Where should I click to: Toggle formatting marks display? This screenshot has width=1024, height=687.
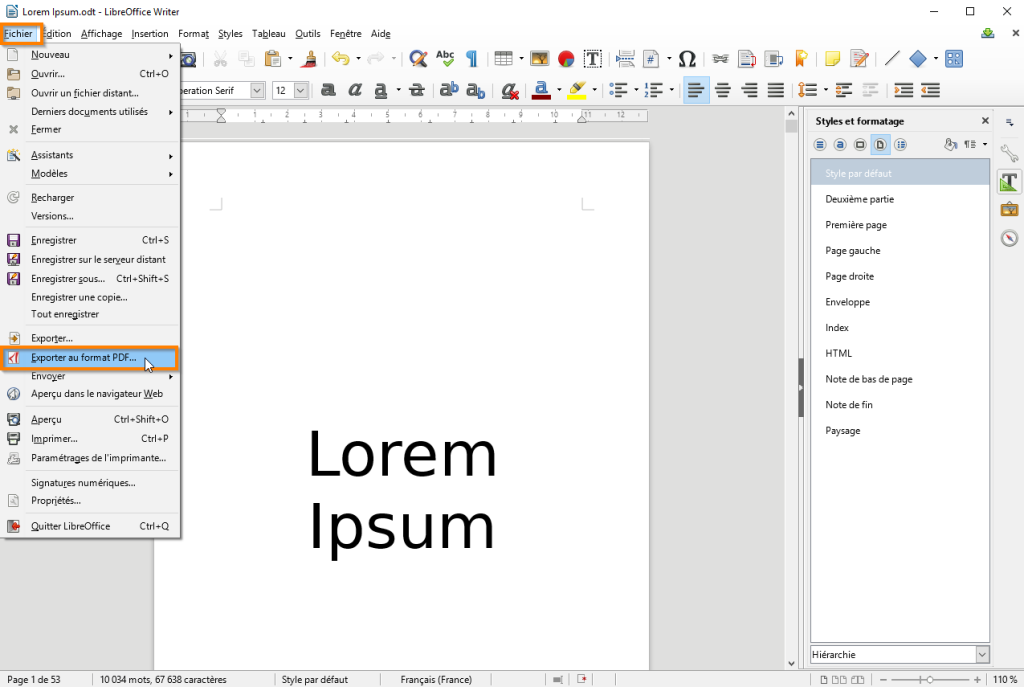coord(470,58)
